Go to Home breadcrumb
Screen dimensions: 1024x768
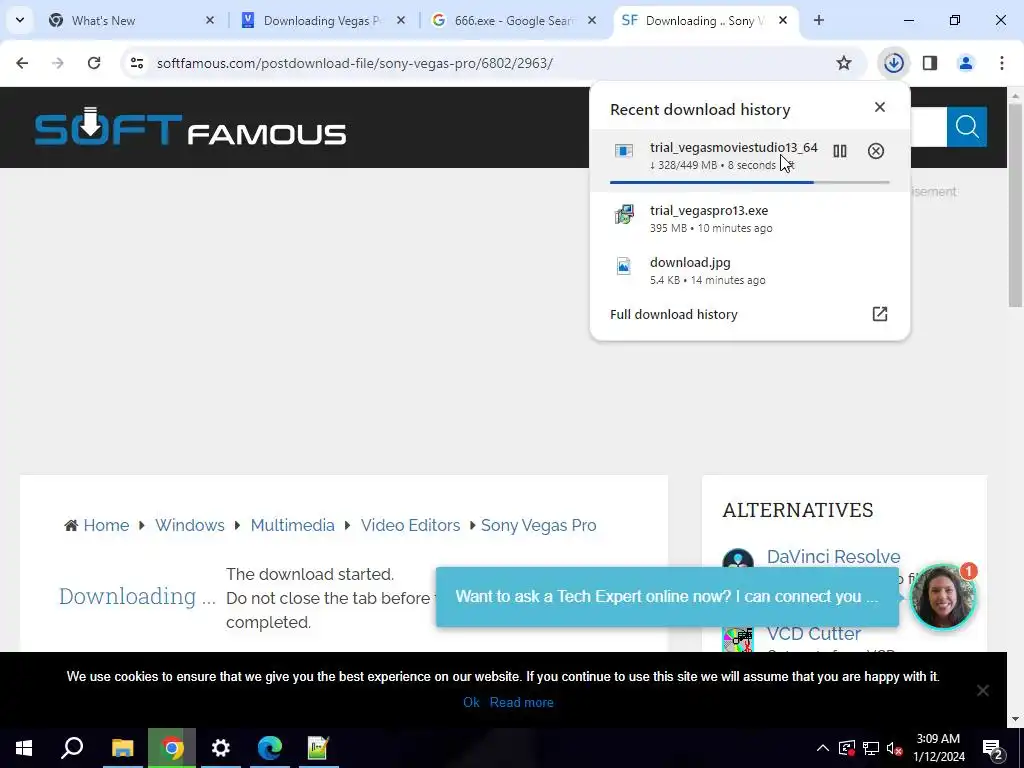(x=106, y=526)
